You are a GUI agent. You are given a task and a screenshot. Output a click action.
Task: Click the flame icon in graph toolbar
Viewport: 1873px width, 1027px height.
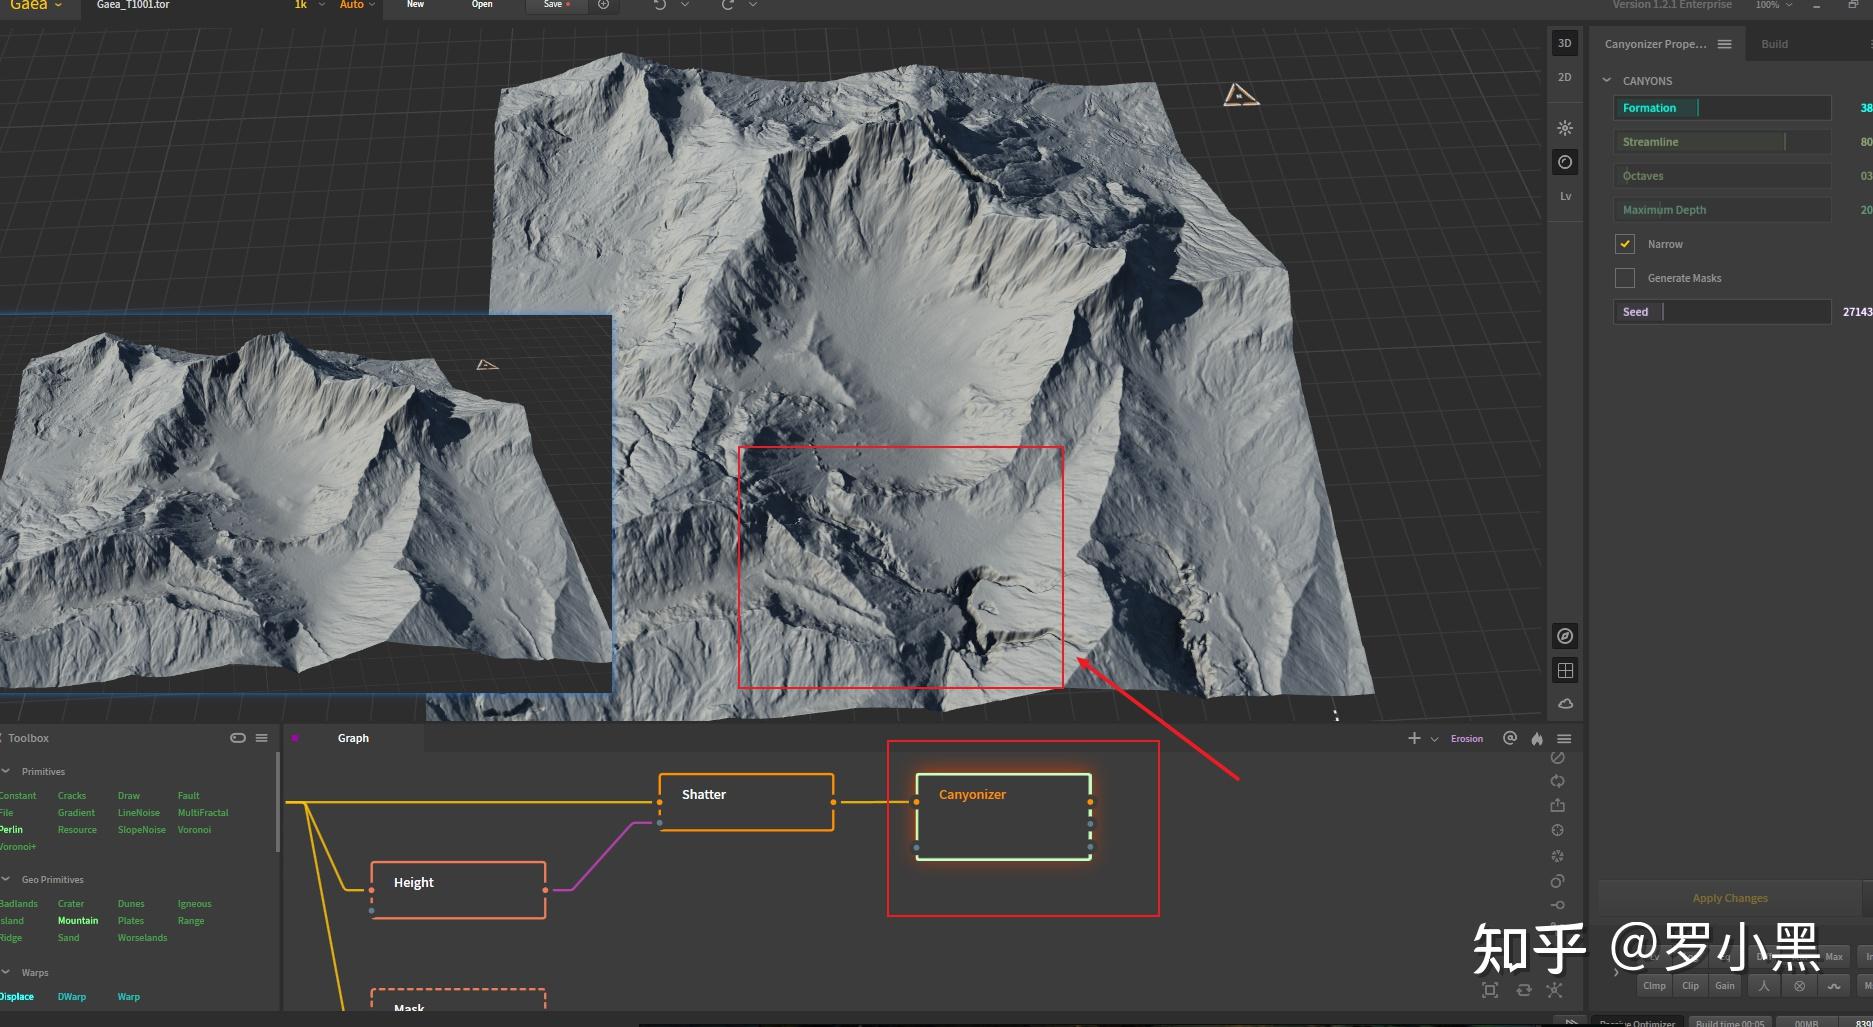1537,739
